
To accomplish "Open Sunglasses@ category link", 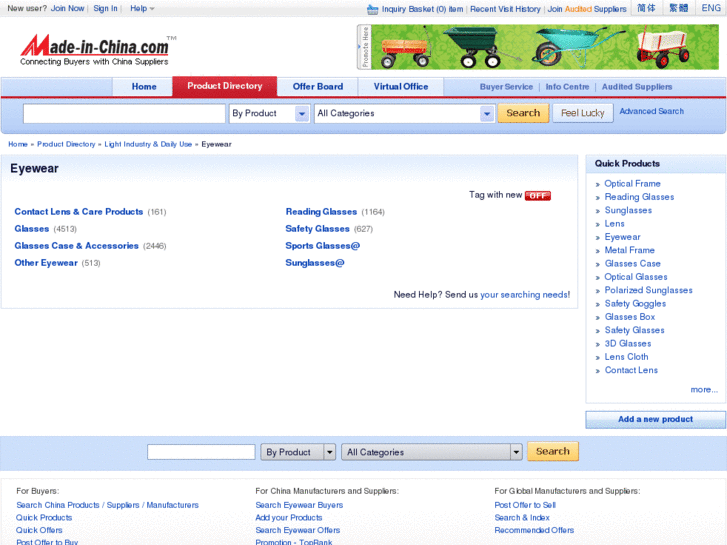I will [x=315, y=263].
